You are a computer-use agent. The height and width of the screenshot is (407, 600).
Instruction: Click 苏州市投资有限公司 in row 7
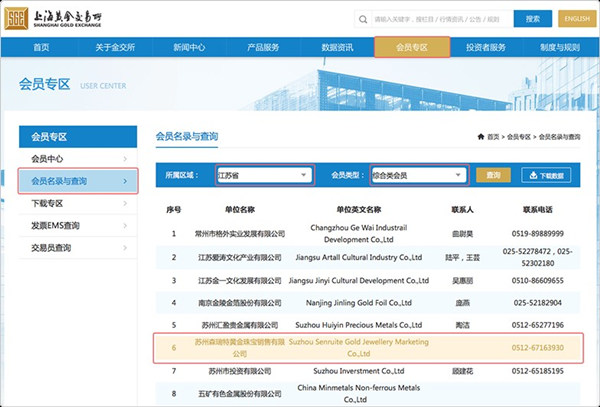240,371
